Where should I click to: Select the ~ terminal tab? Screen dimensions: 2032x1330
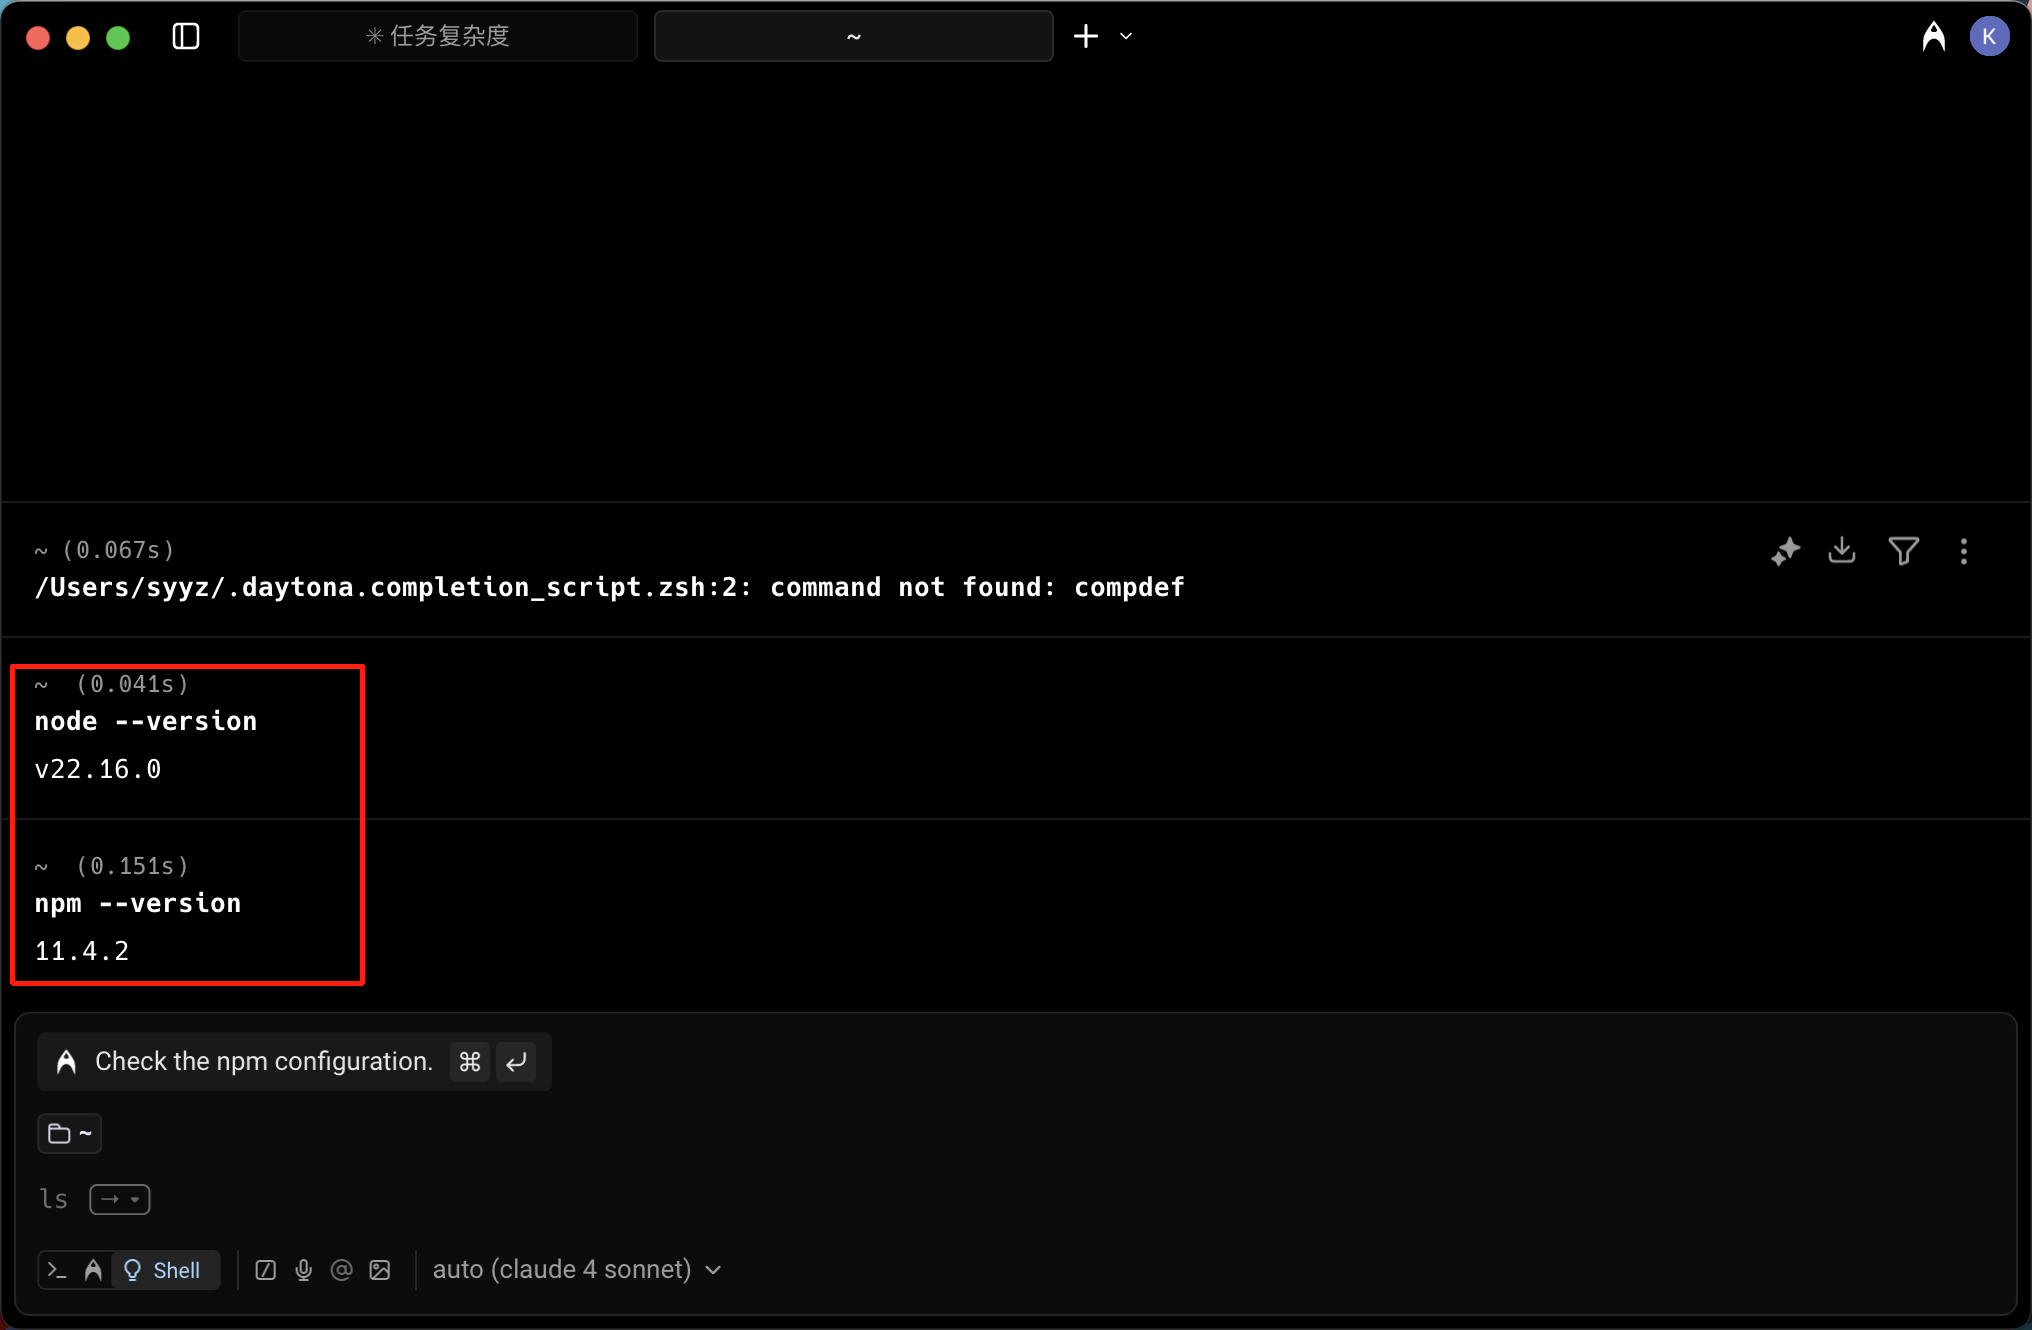(x=853, y=37)
